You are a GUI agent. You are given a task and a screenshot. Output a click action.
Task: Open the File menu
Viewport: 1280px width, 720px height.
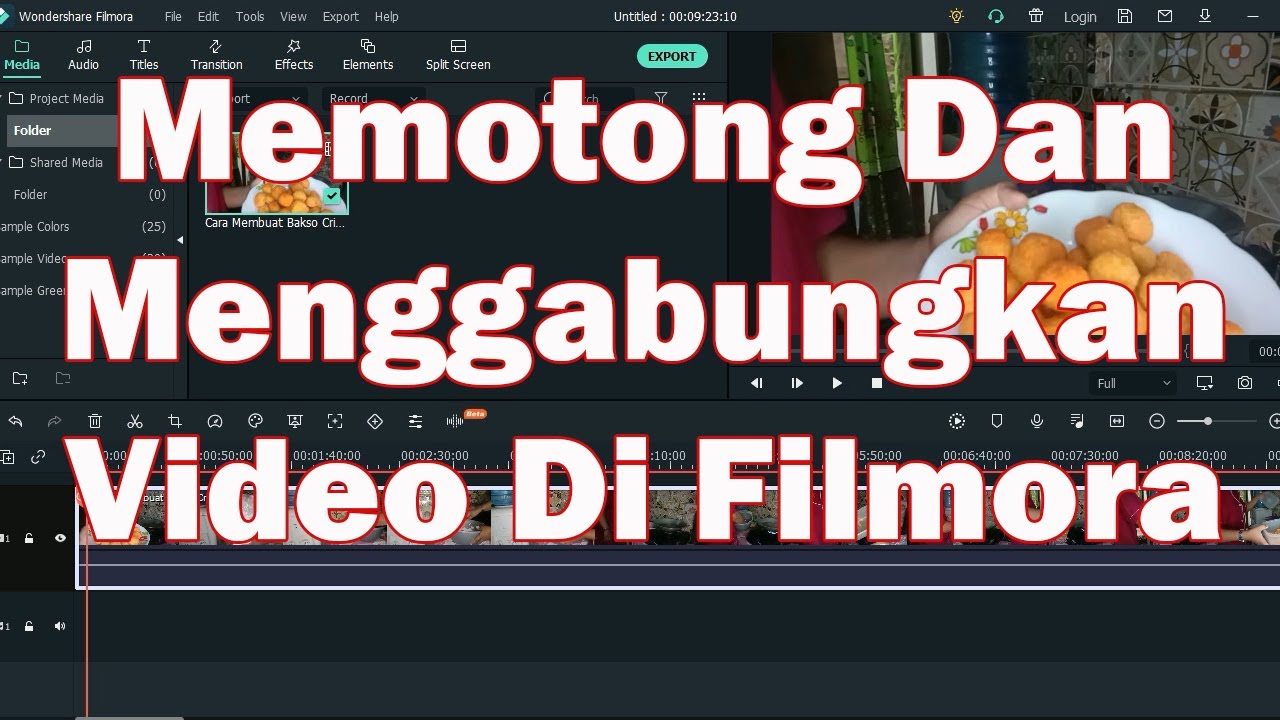tap(173, 16)
